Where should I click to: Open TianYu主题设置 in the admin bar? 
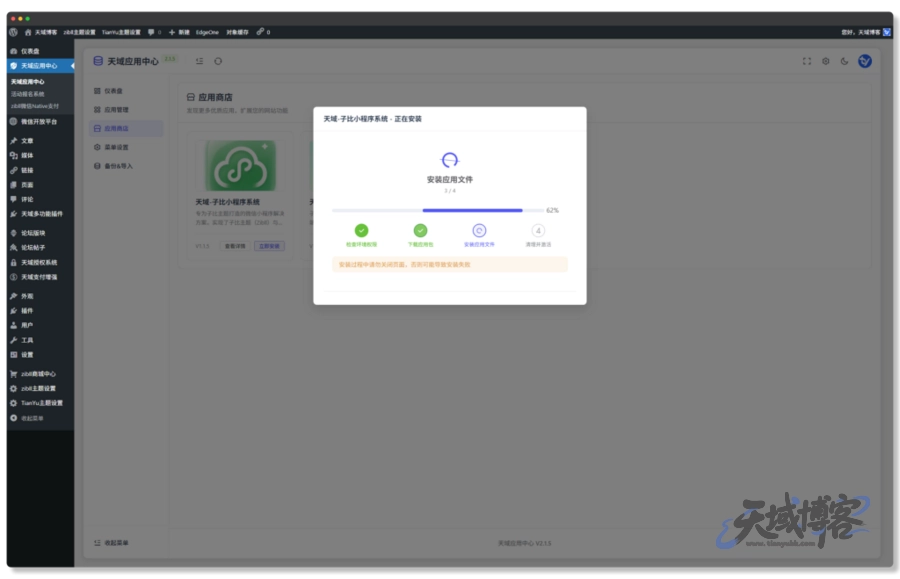point(121,32)
